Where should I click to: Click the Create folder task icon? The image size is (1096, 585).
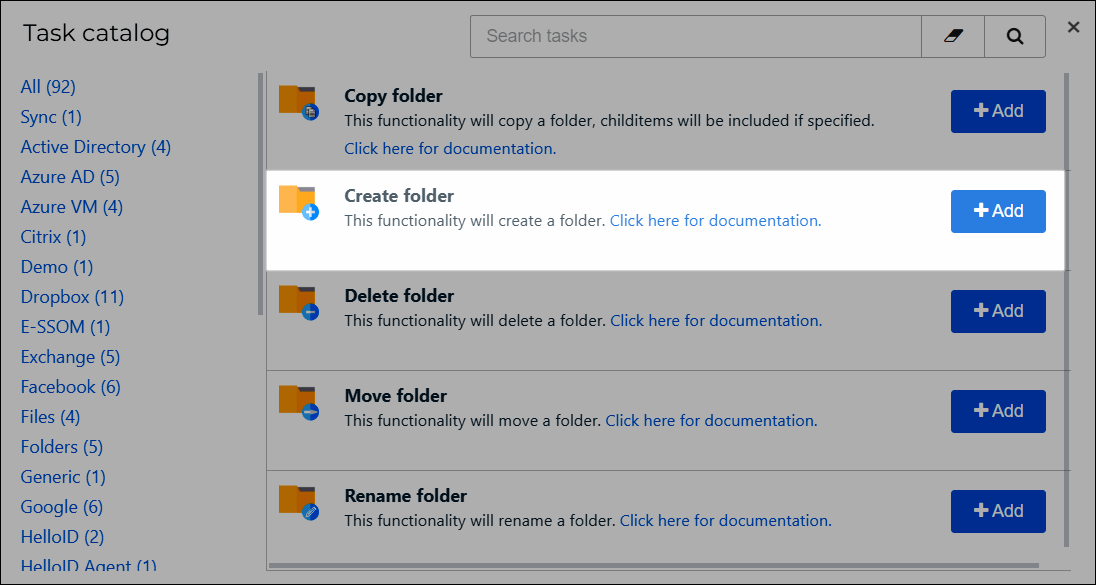(x=298, y=202)
